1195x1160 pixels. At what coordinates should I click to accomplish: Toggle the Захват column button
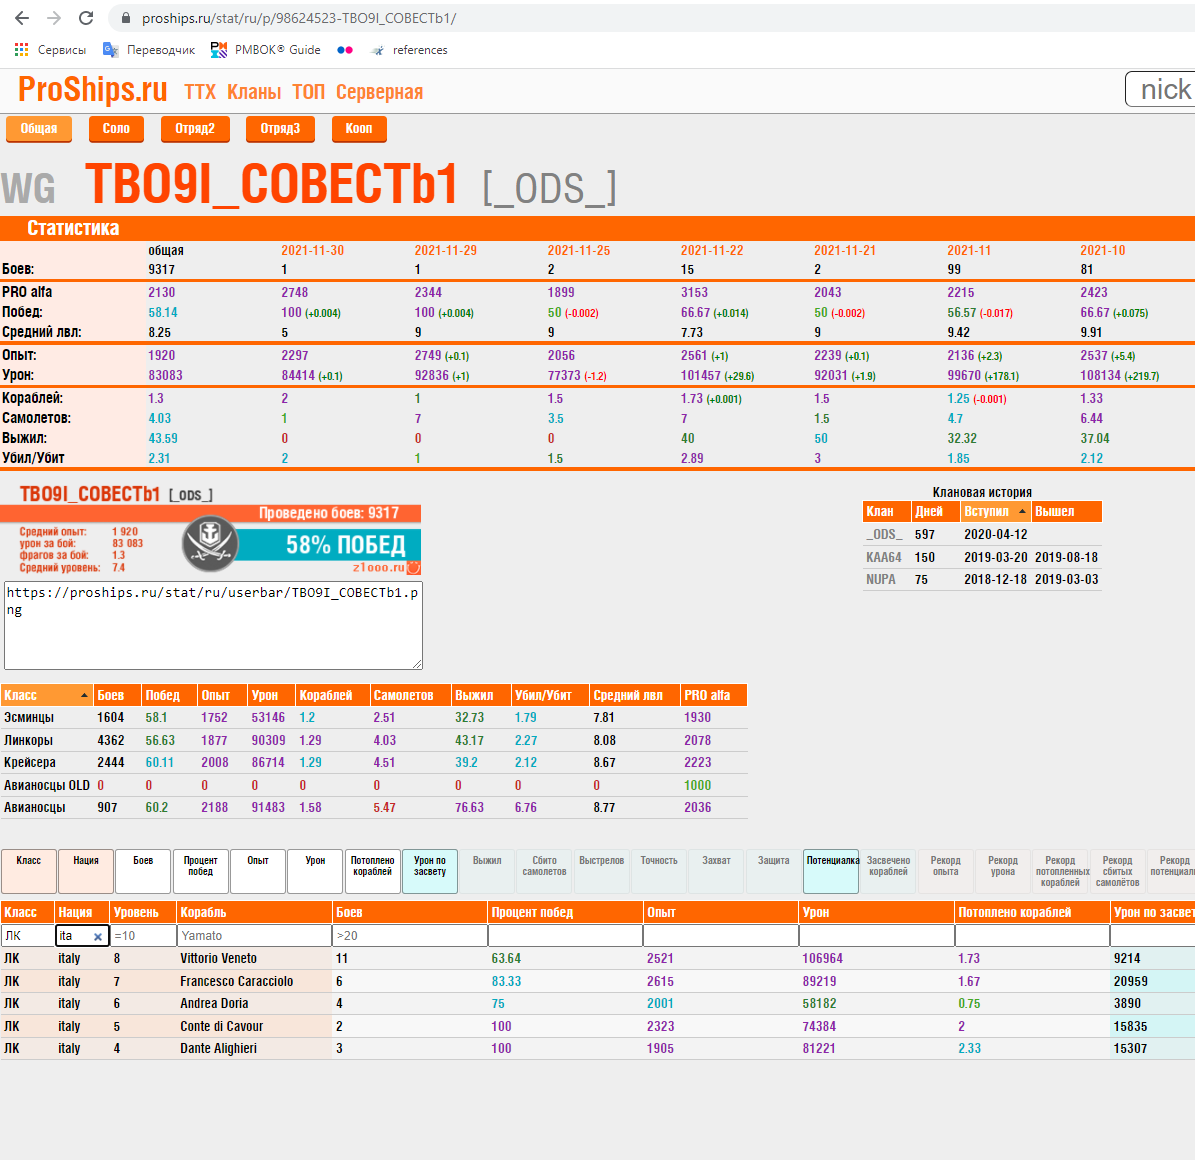pyautogui.click(x=716, y=871)
